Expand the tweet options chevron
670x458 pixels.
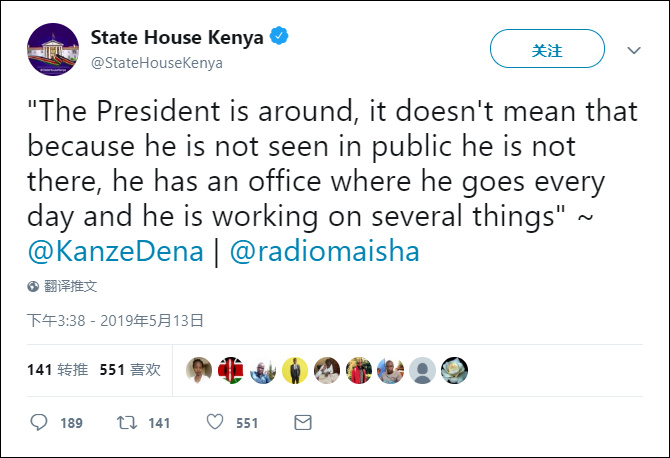point(633,49)
